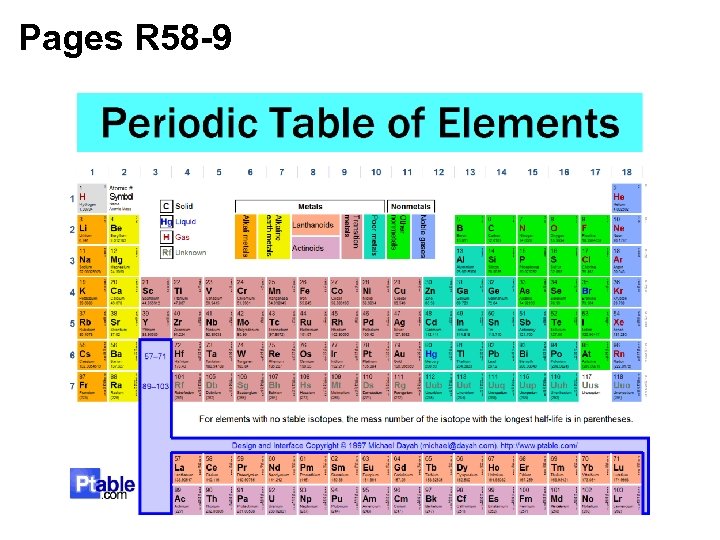This screenshot has height=540, width=720.
Task: Select the Solid state legend box 'C'
Action: (166, 206)
